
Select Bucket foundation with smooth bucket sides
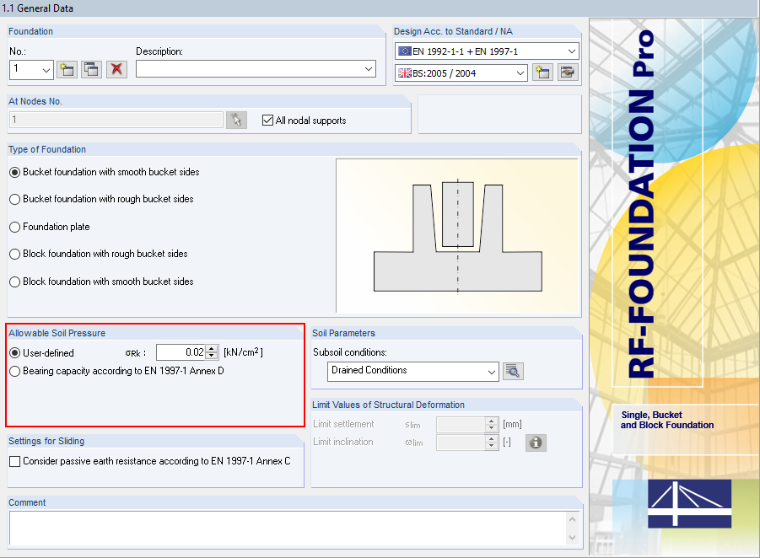(15, 173)
